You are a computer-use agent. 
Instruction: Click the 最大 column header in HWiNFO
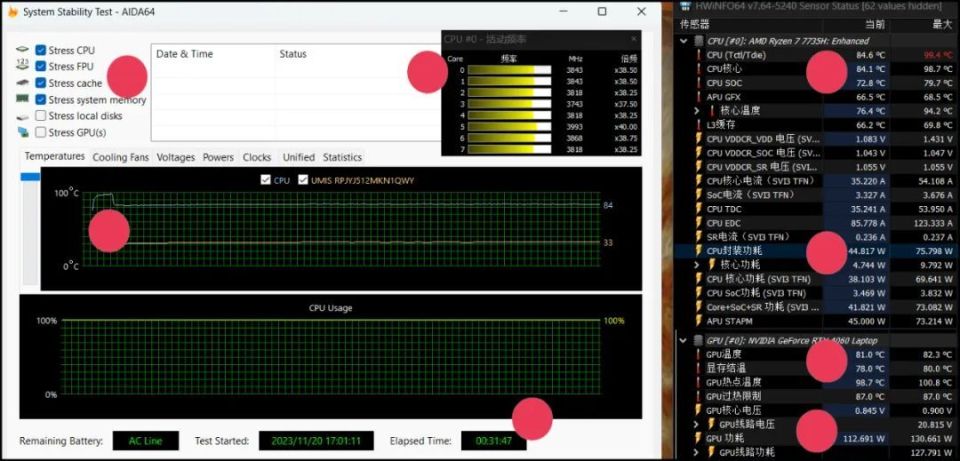point(941,24)
